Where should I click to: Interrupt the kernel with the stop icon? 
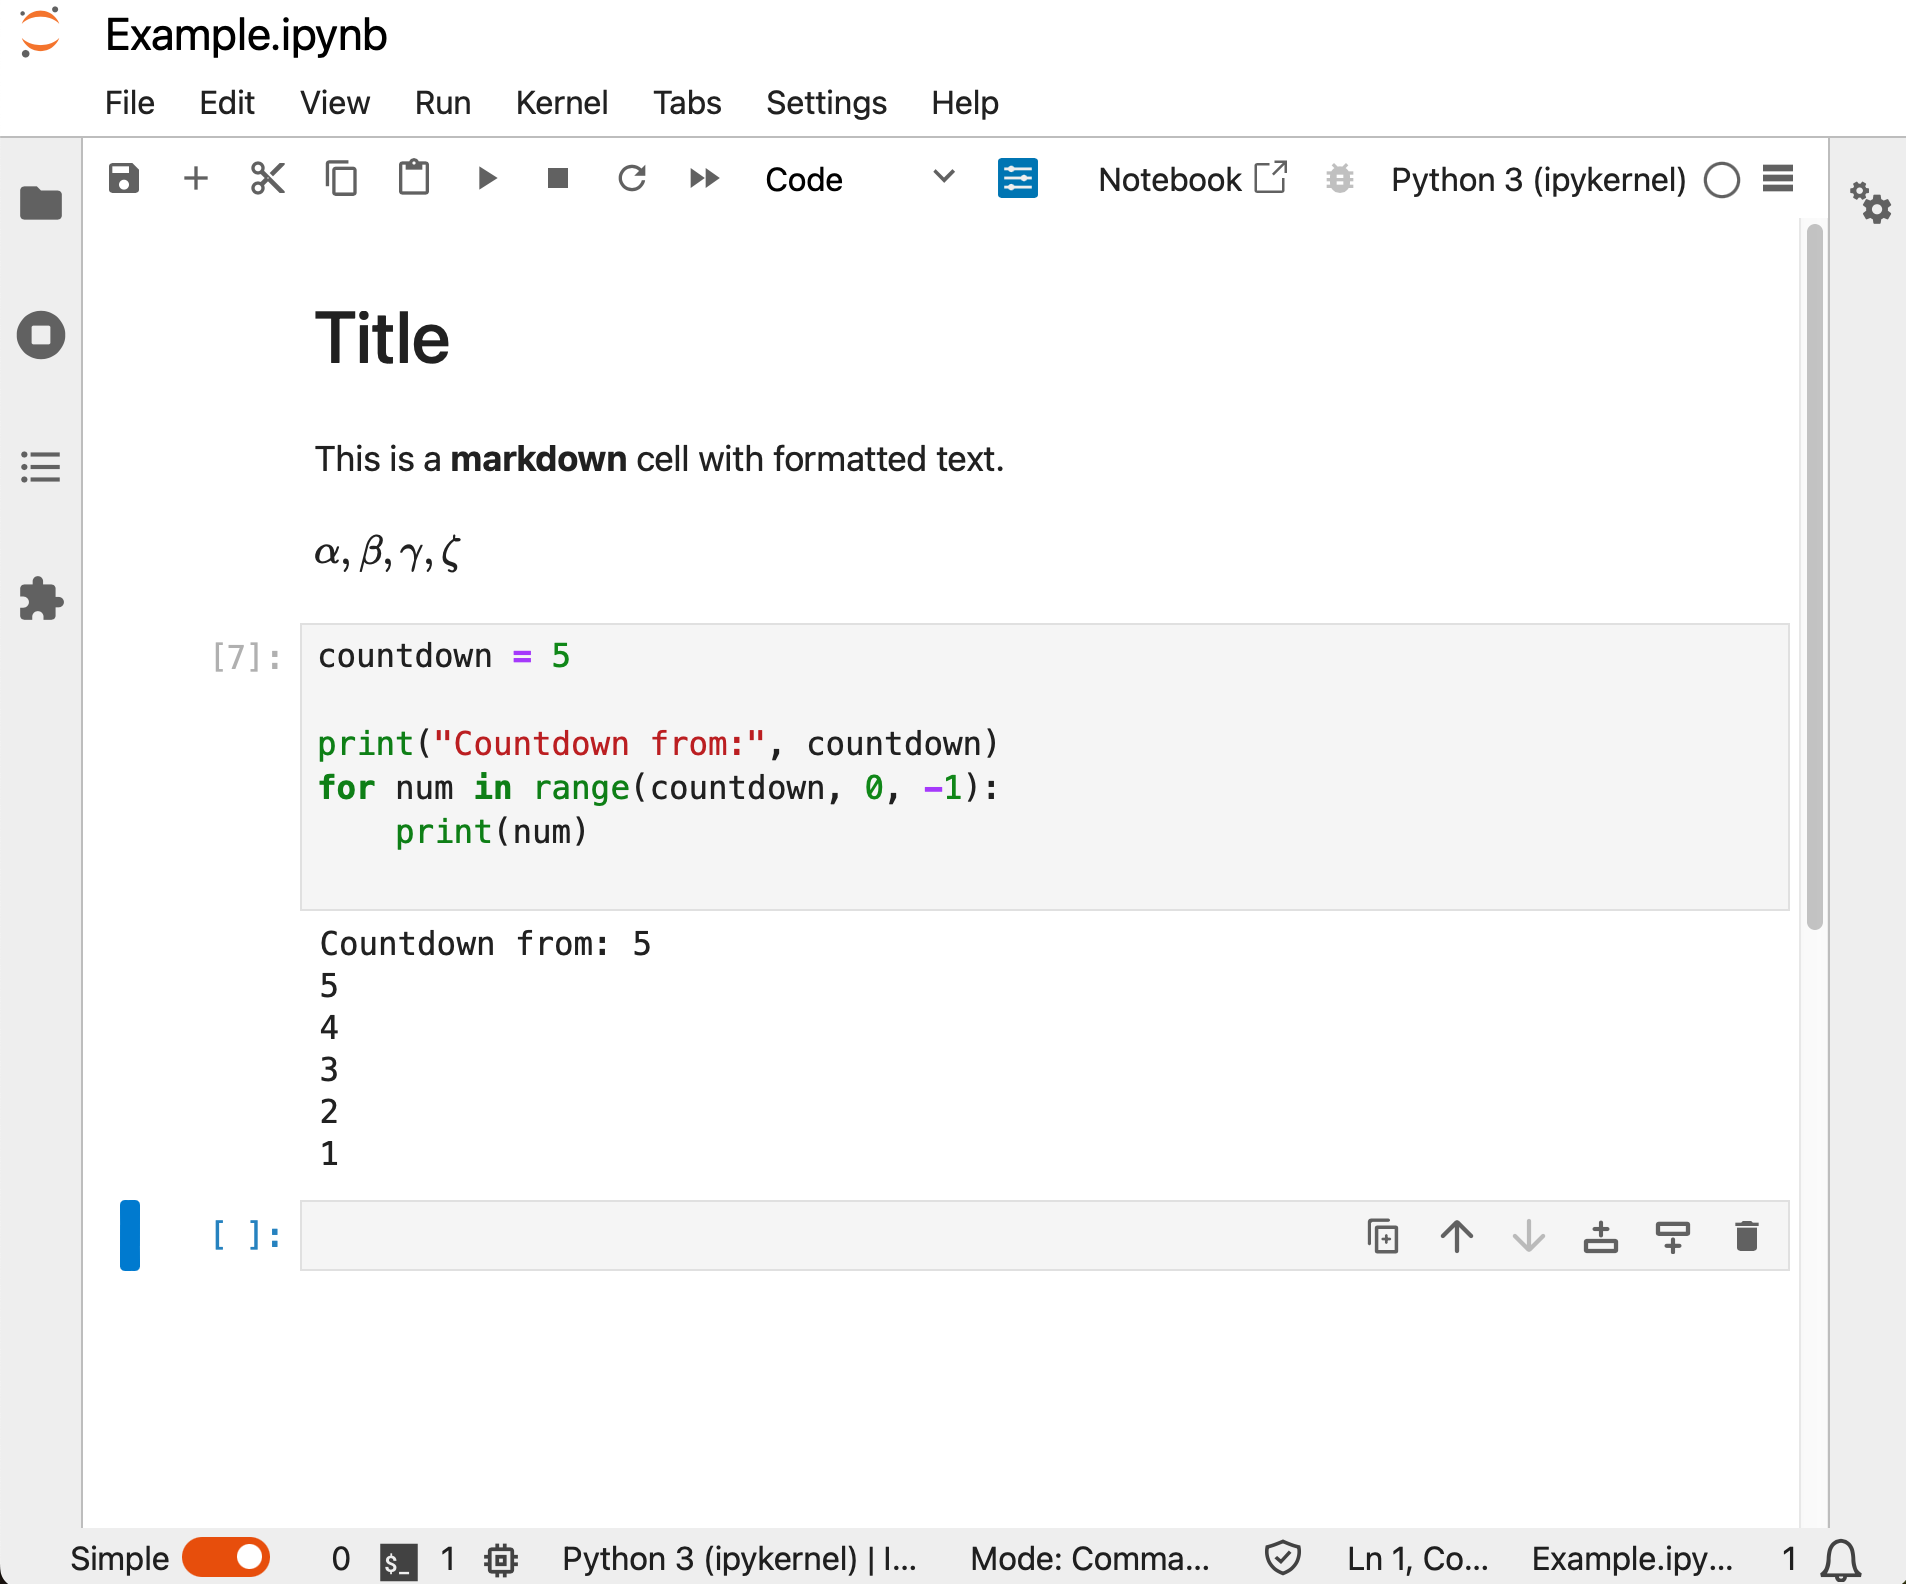(x=558, y=179)
